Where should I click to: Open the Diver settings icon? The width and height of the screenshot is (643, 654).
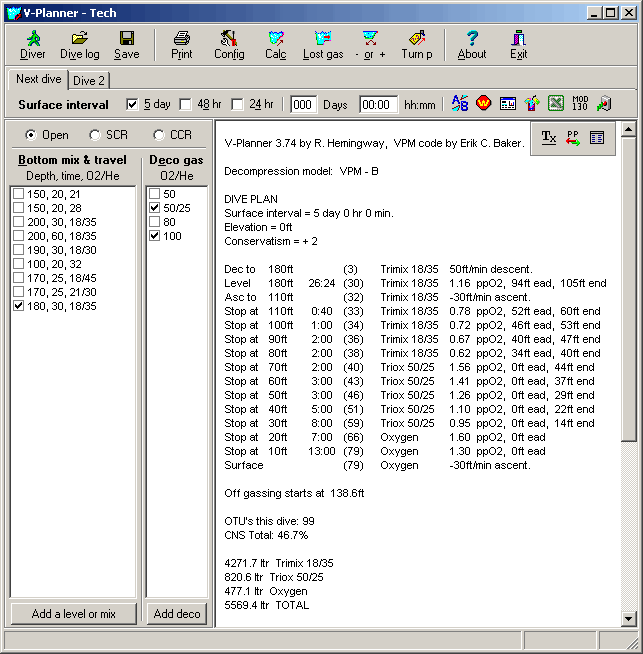click(33, 44)
